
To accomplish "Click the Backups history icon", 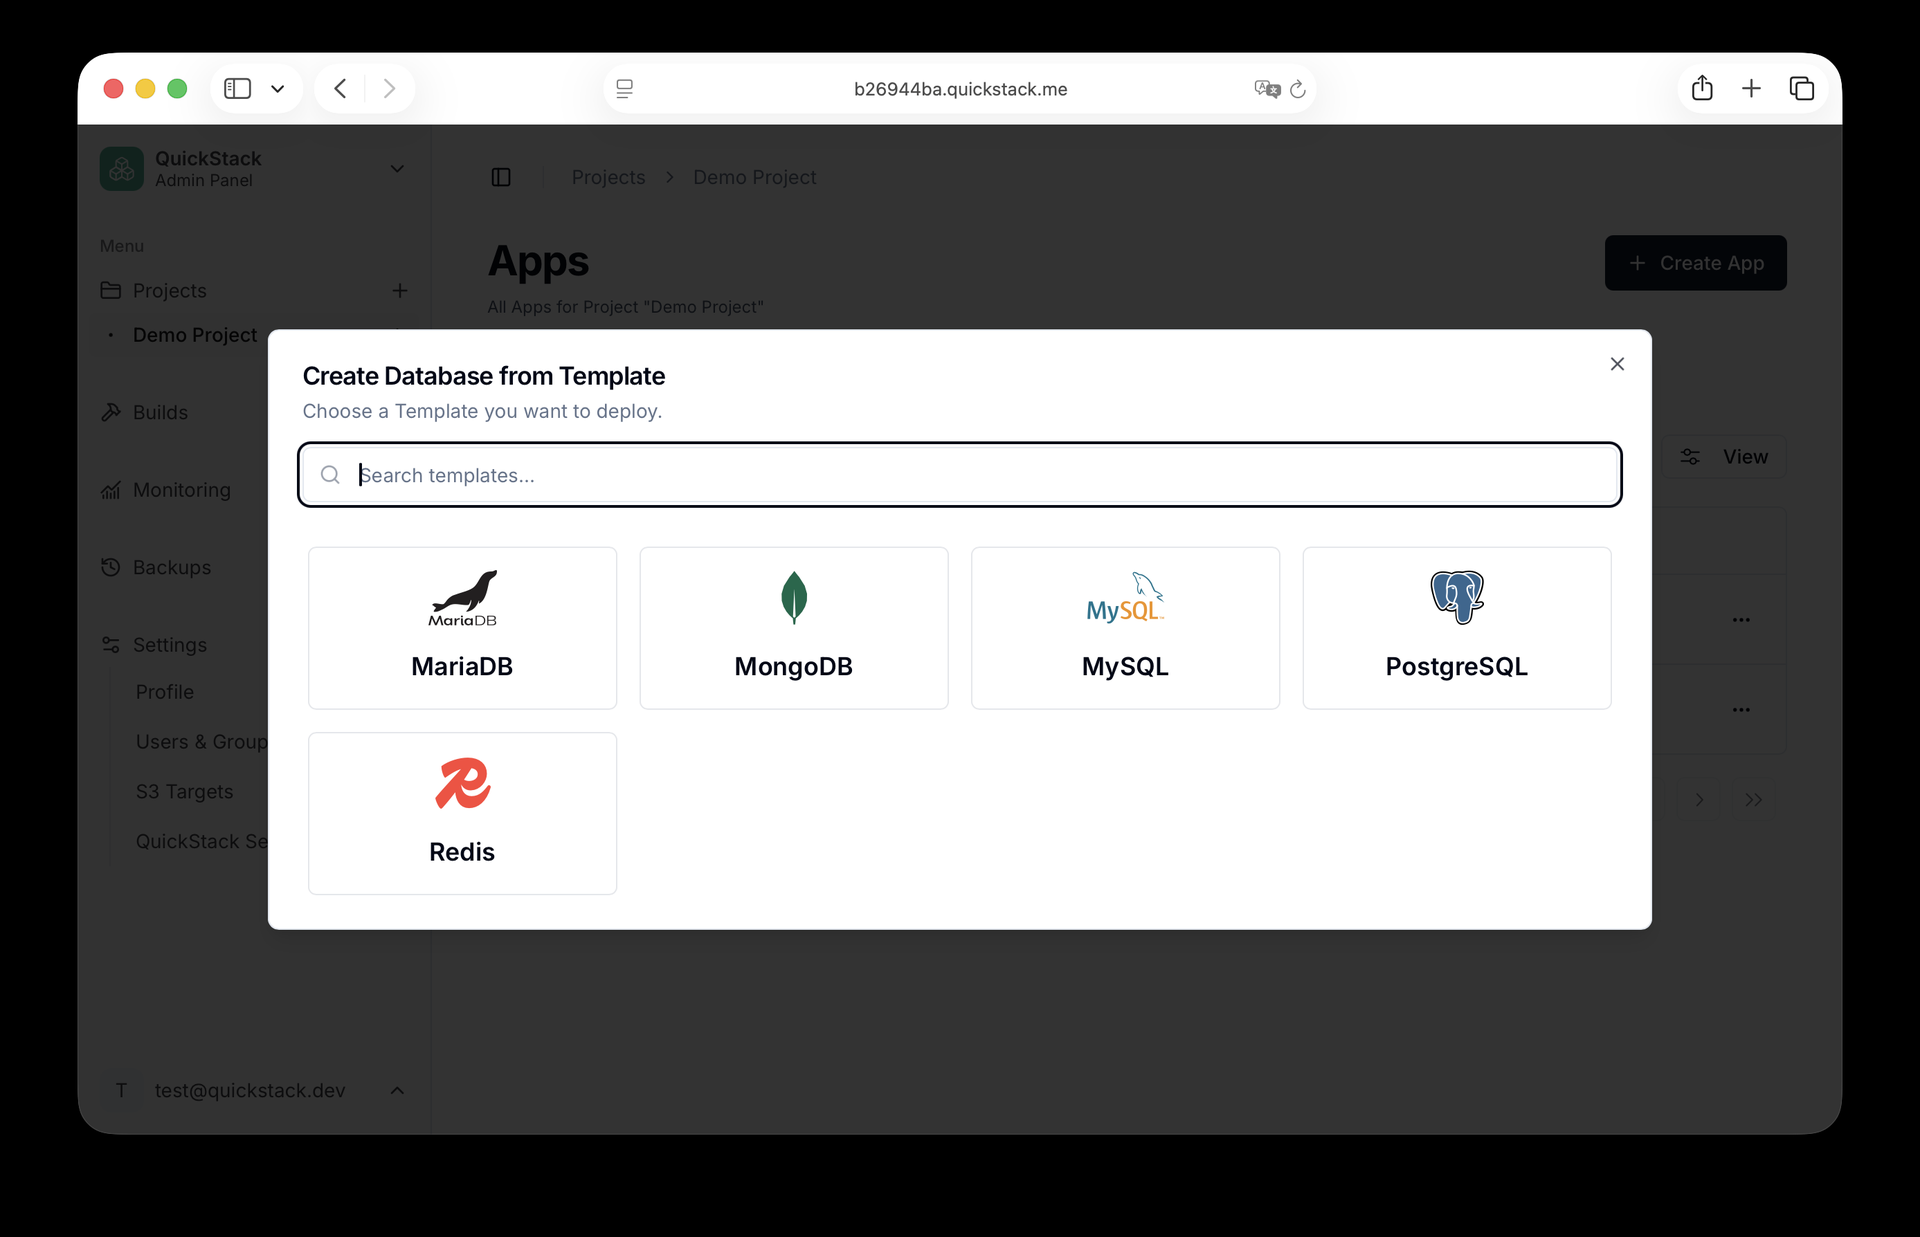I will coord(111,567).
